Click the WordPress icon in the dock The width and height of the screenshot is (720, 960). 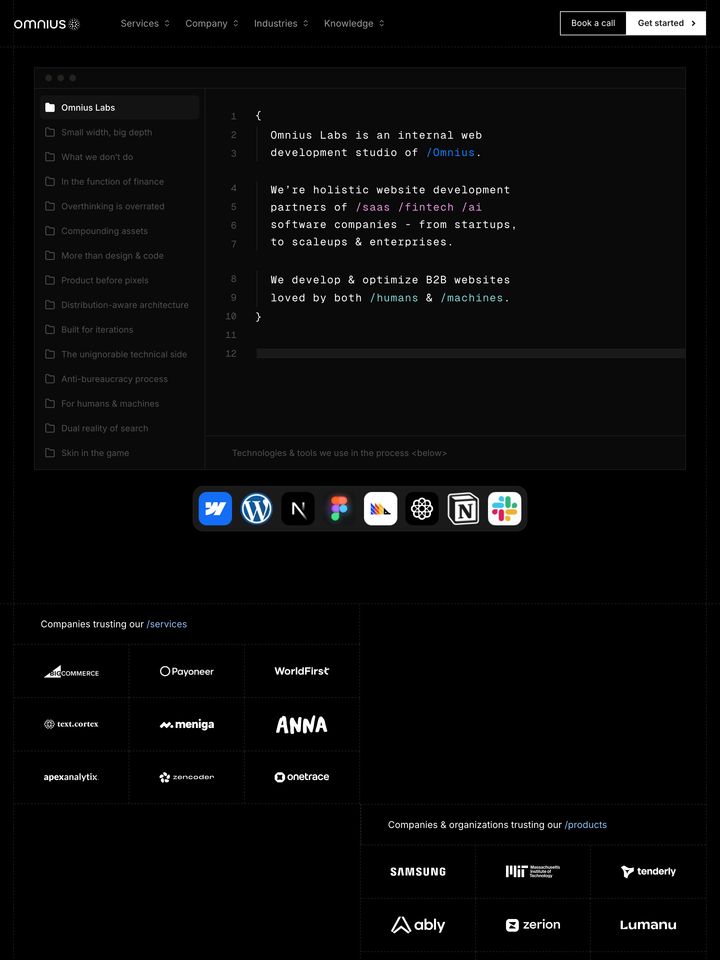coord(257,509)
